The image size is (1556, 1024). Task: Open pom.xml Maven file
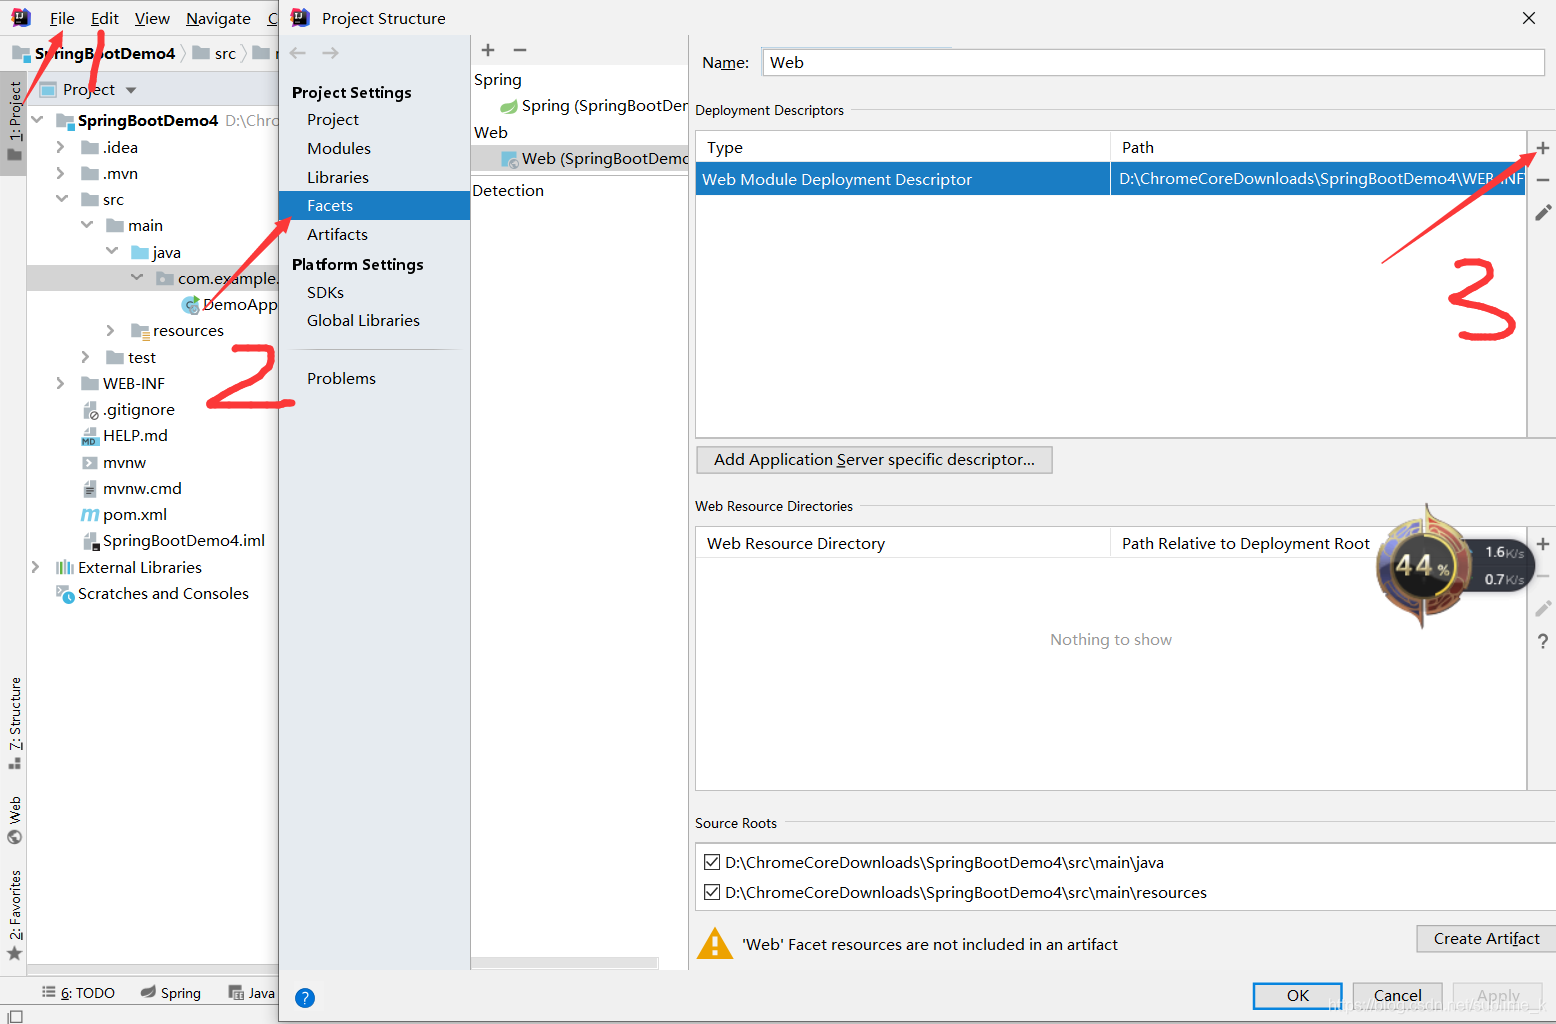tap(134, 514)
